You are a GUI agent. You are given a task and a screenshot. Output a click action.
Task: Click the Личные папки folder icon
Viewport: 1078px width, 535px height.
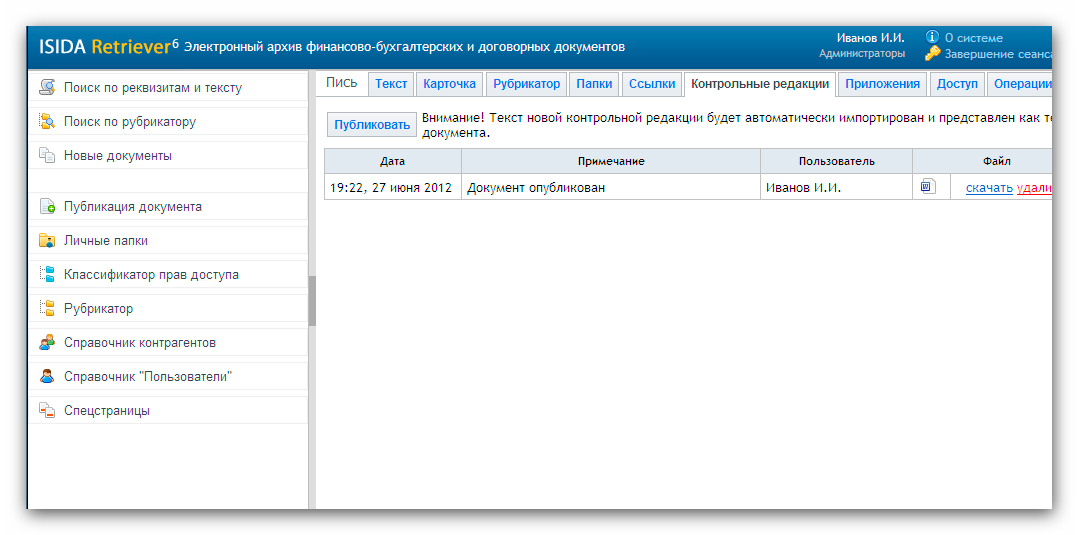coord(47,240)
